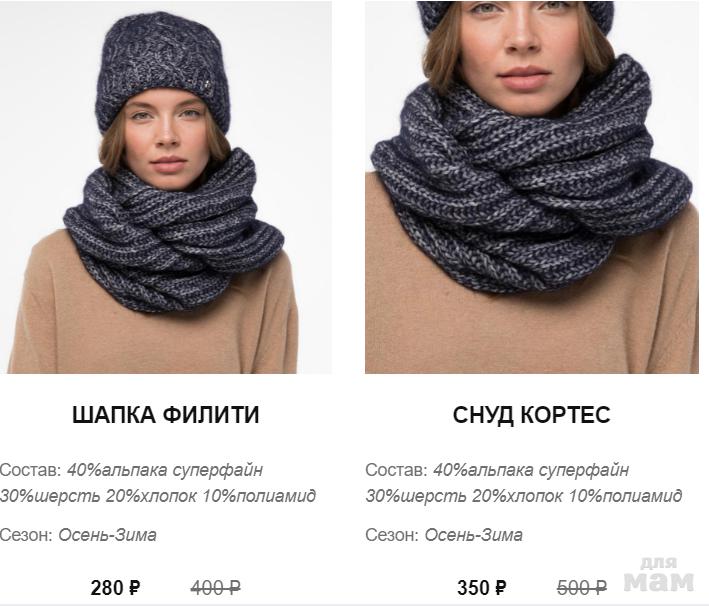Select the 350 ₽ sale price

click(x=482, y=588)
